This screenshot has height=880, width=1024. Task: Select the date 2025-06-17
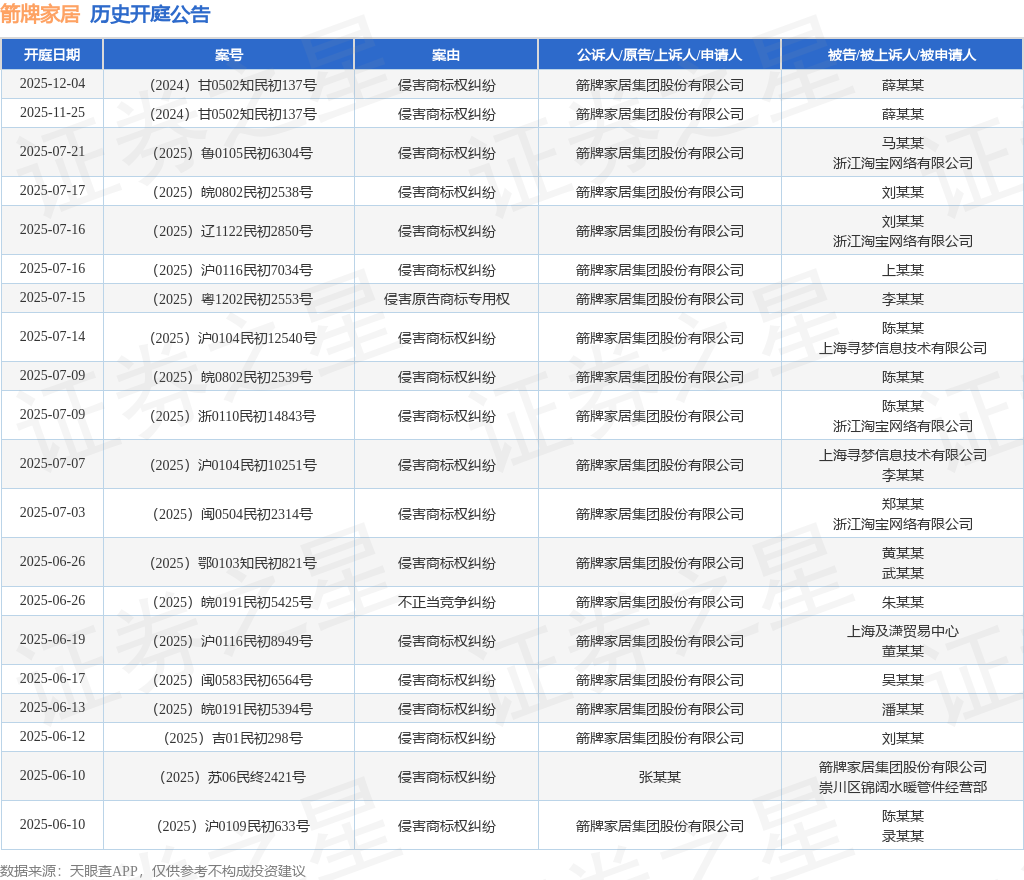(x=52, y=679)
